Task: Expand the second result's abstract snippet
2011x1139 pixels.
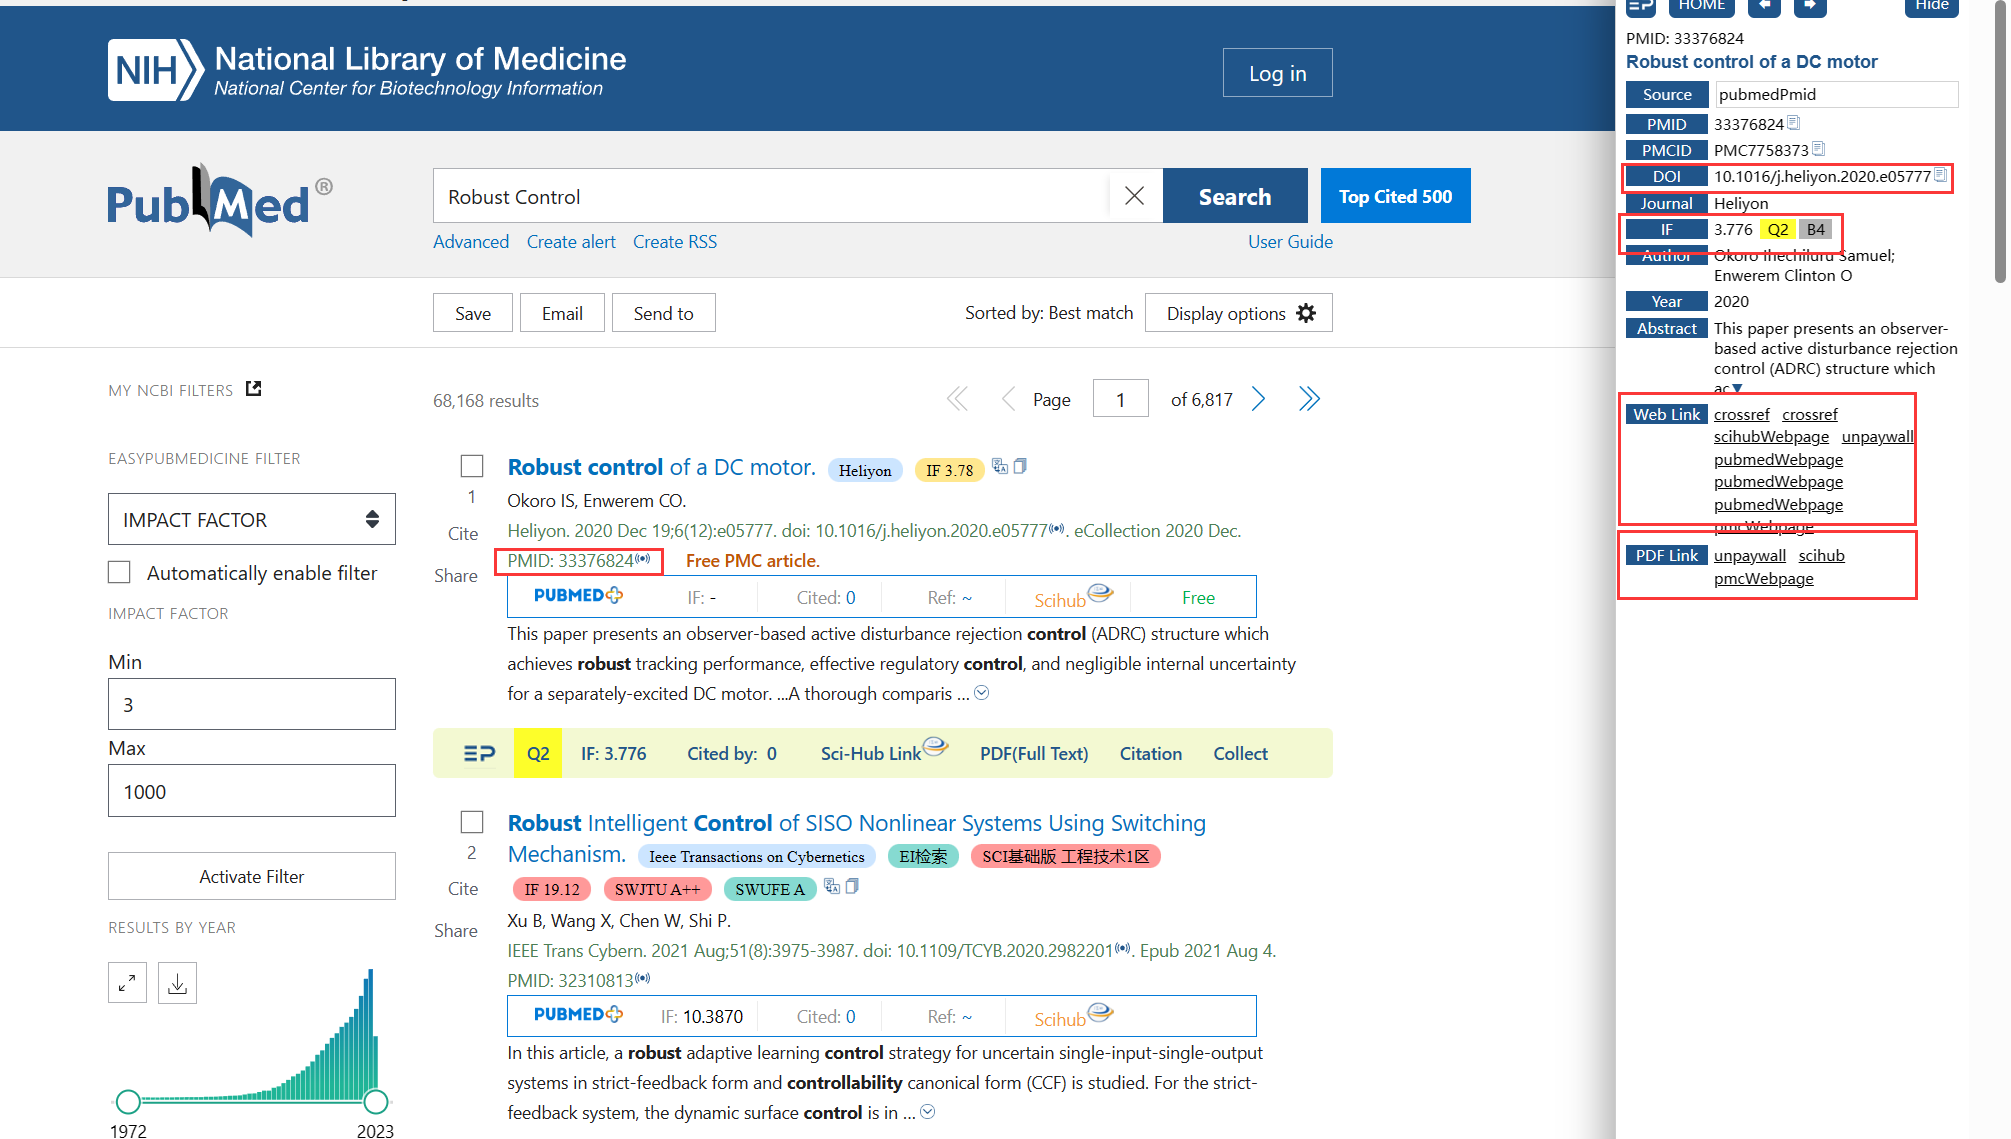Action: pyautogui.click(x=928, y=1112)
